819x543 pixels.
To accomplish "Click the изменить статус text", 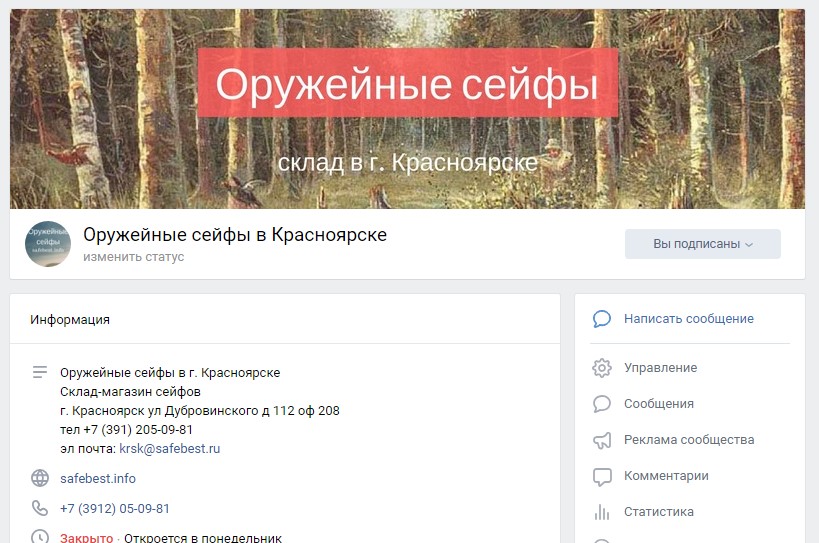I will (134, 257).
